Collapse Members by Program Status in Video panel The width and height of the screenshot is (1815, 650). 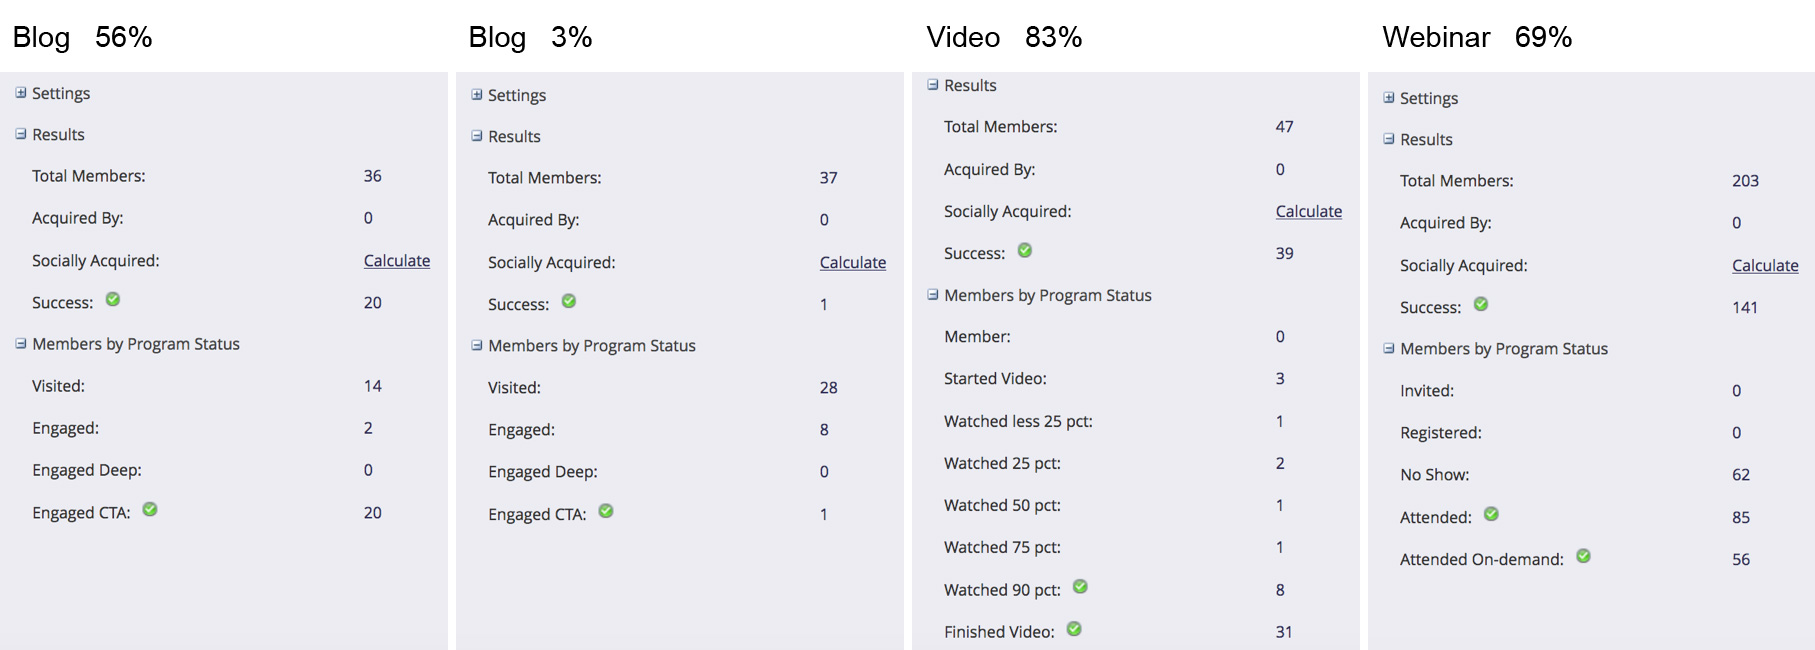click(x=933, y=295)
